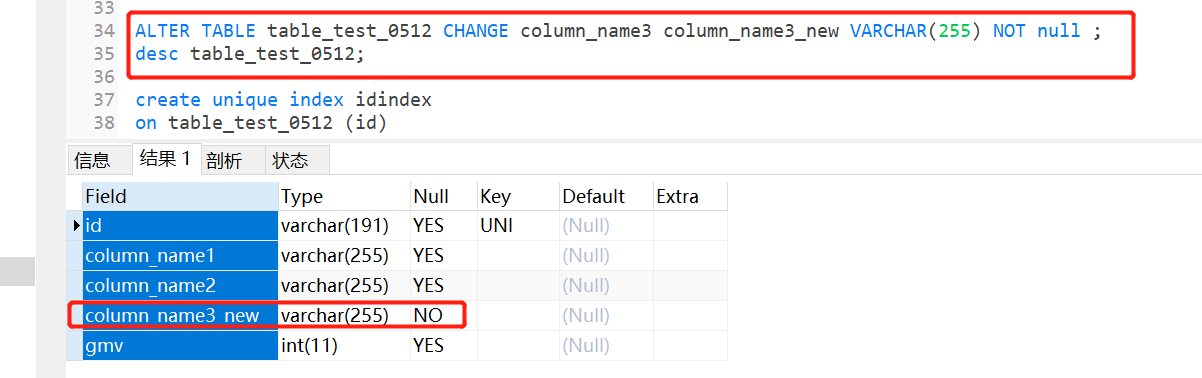The height and width of the screenshot is (378, 1202).
Task: Click the Default column header
Action: (605, 196)
